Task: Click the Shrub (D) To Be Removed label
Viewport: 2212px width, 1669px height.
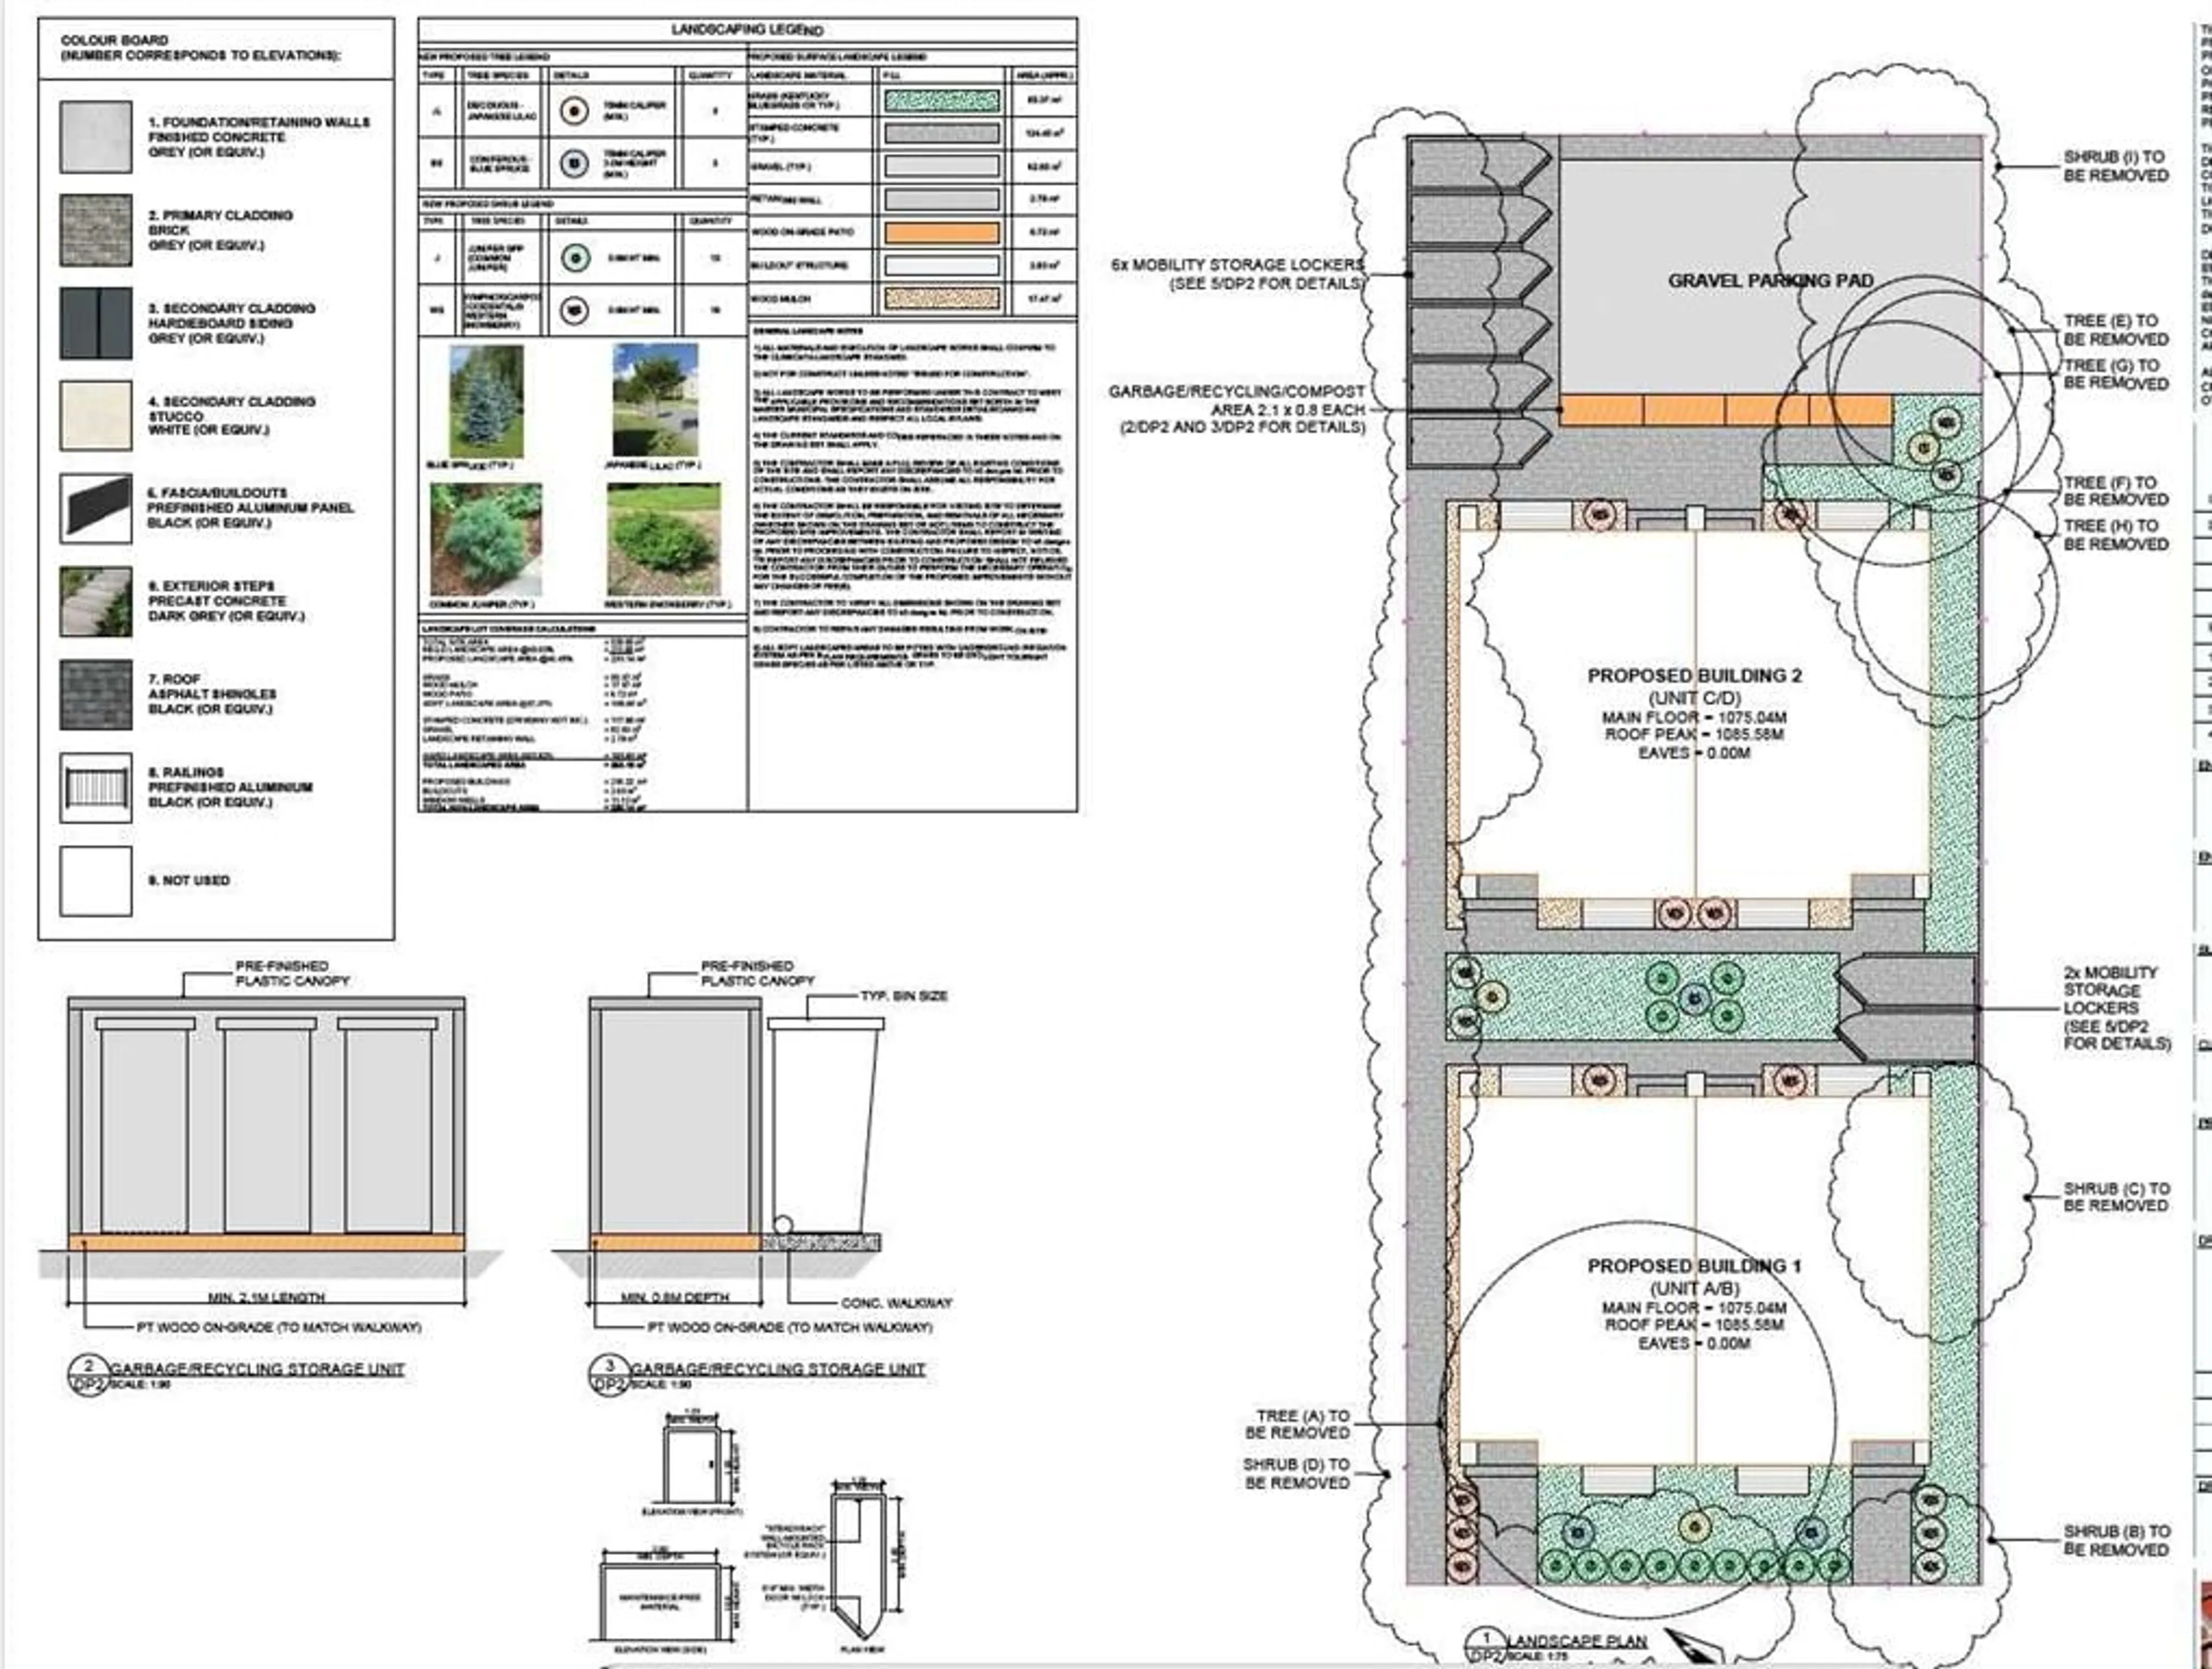Action: pos(1296,1473)
